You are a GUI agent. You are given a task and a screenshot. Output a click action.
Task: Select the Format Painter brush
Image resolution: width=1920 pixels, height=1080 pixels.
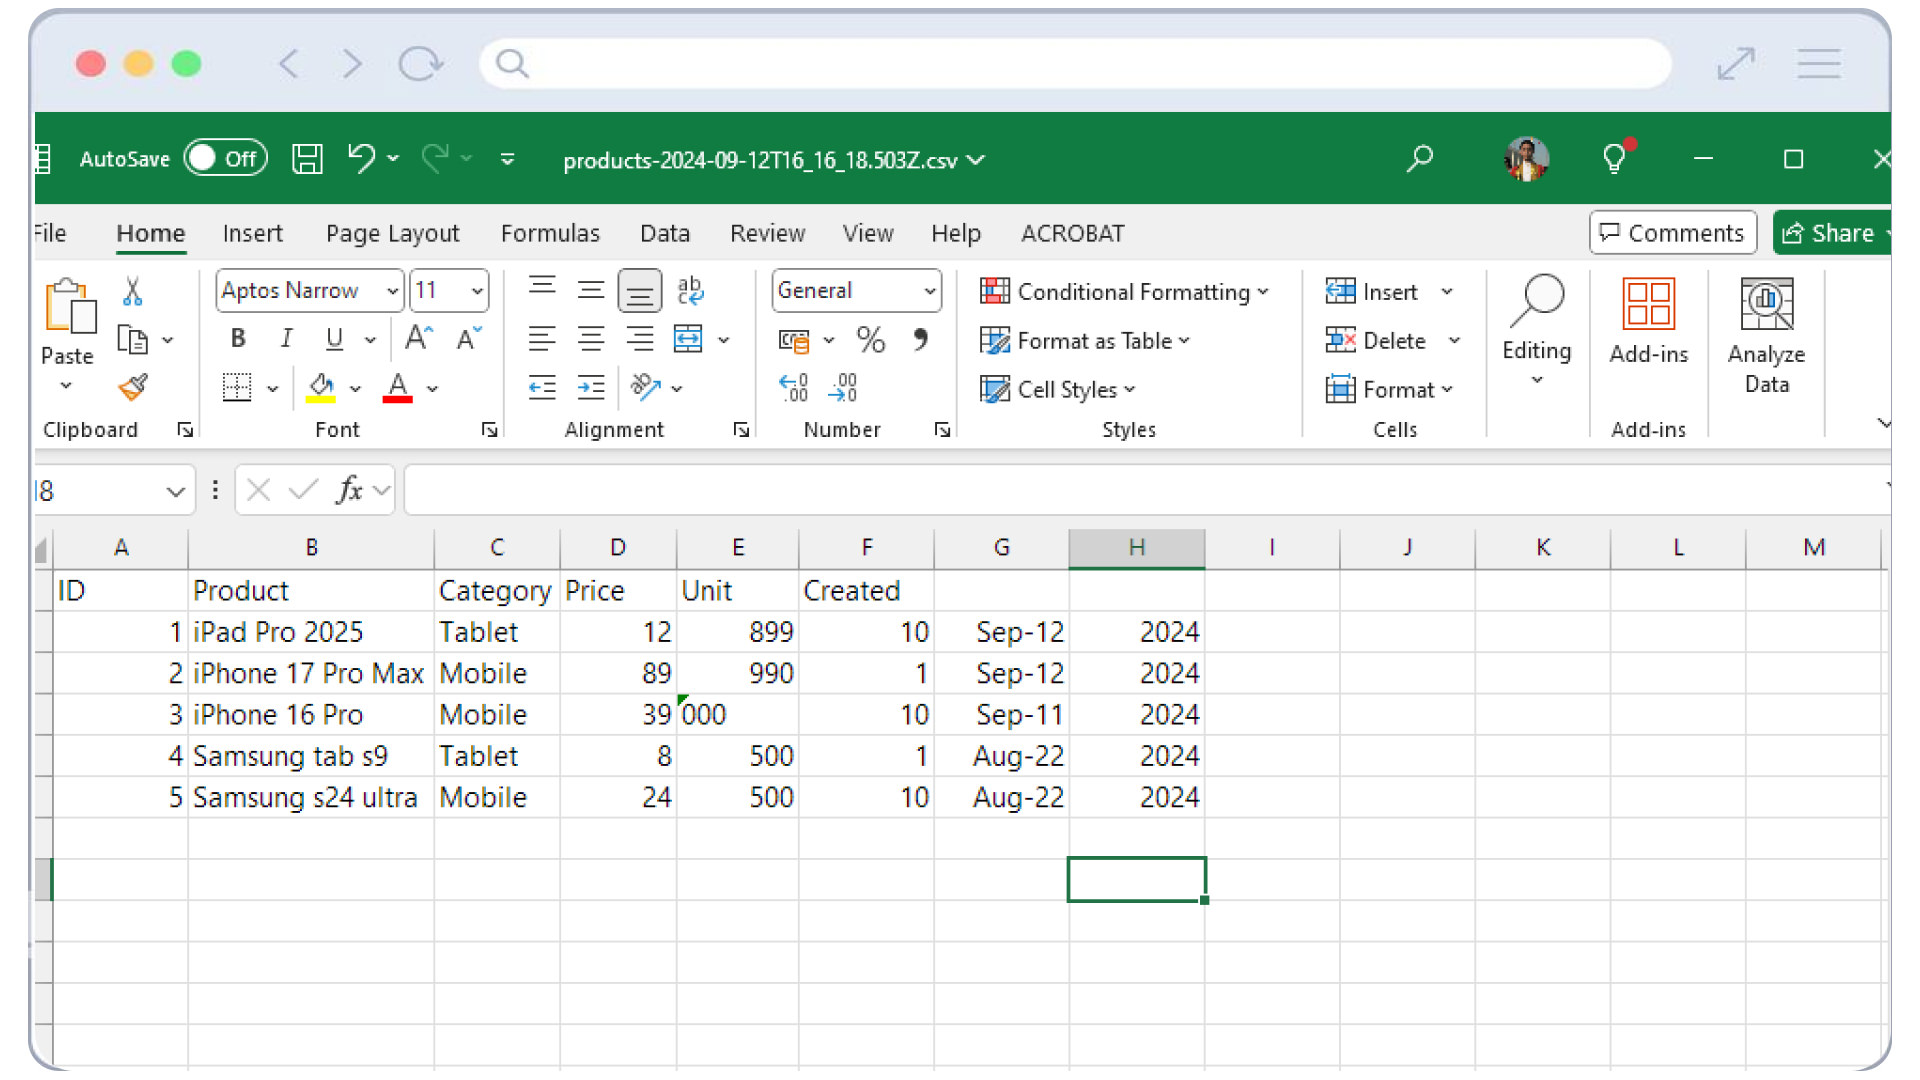coord(132,387)
